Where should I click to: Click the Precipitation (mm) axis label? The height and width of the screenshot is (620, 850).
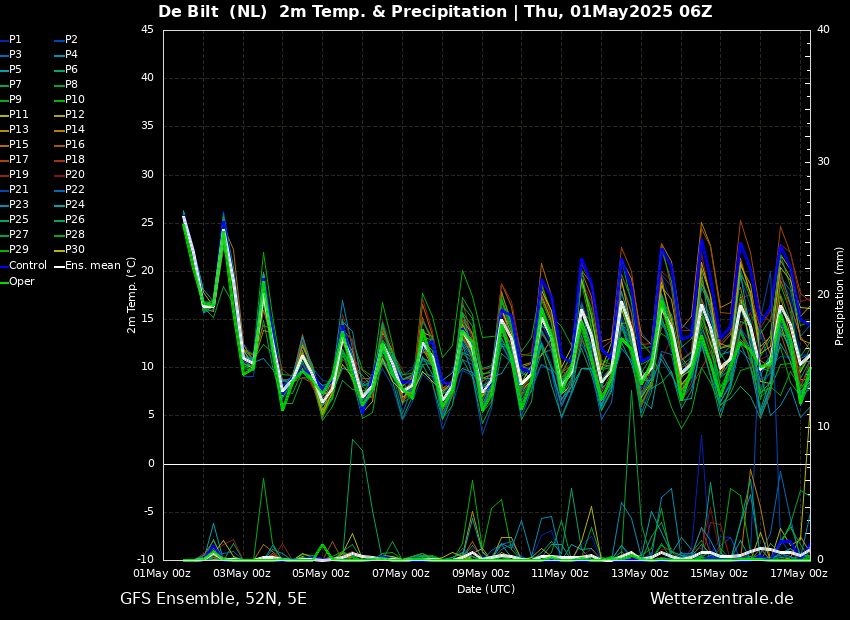point(840,296)
